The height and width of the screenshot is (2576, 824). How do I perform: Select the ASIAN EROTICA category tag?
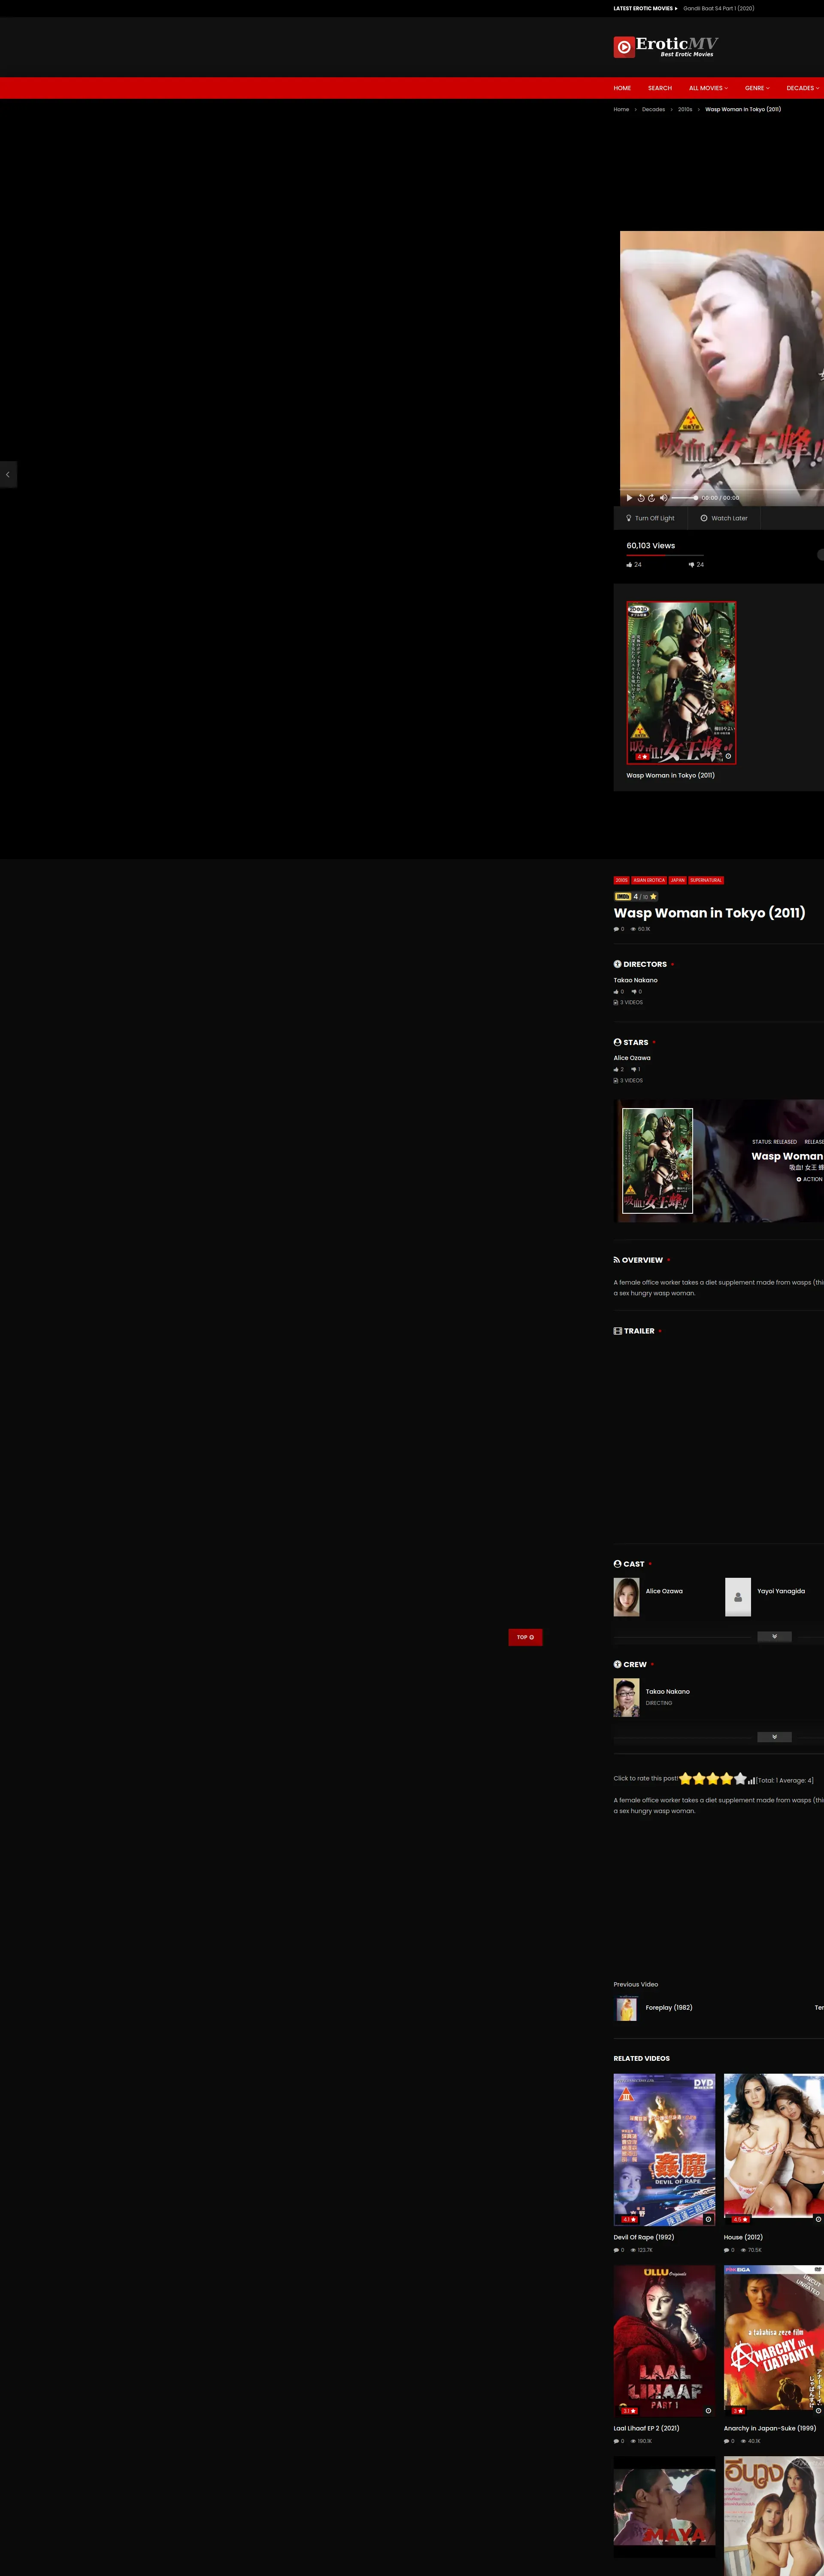[x=649, y=880]
